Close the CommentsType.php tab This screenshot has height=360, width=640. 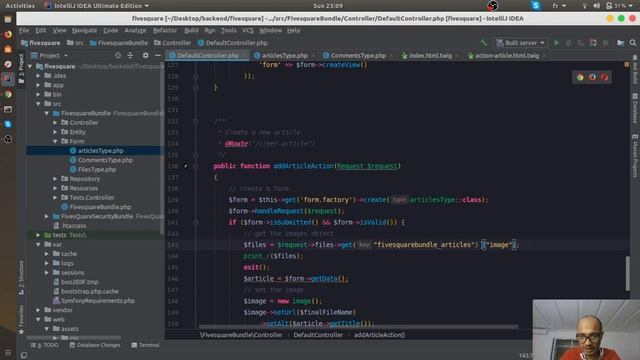pyautogui.click(x=391, y=56)
